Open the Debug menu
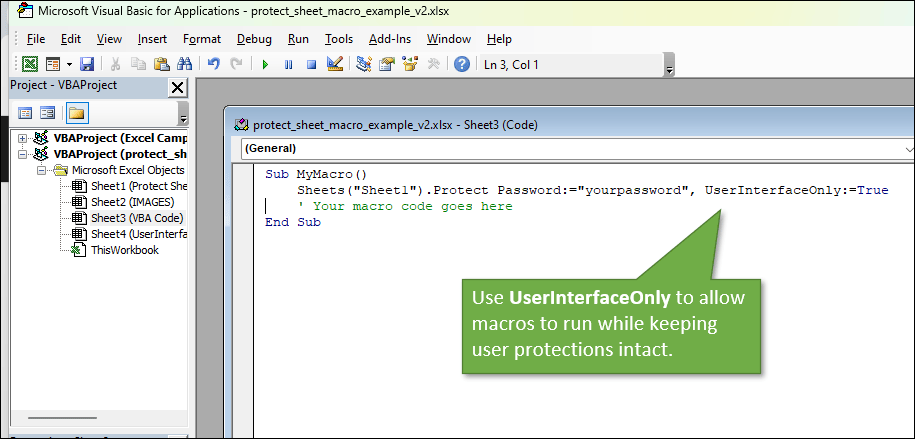Viewport: 915px width, 439px height. (254, 39)
